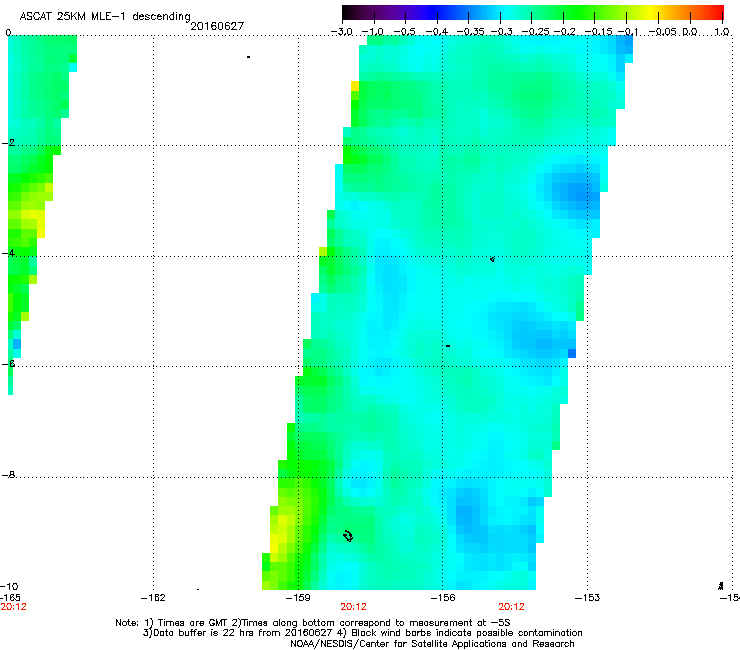The image size is (740, 650).
Task: Click the -0.15 color scale label
Action: click(598, 32)
